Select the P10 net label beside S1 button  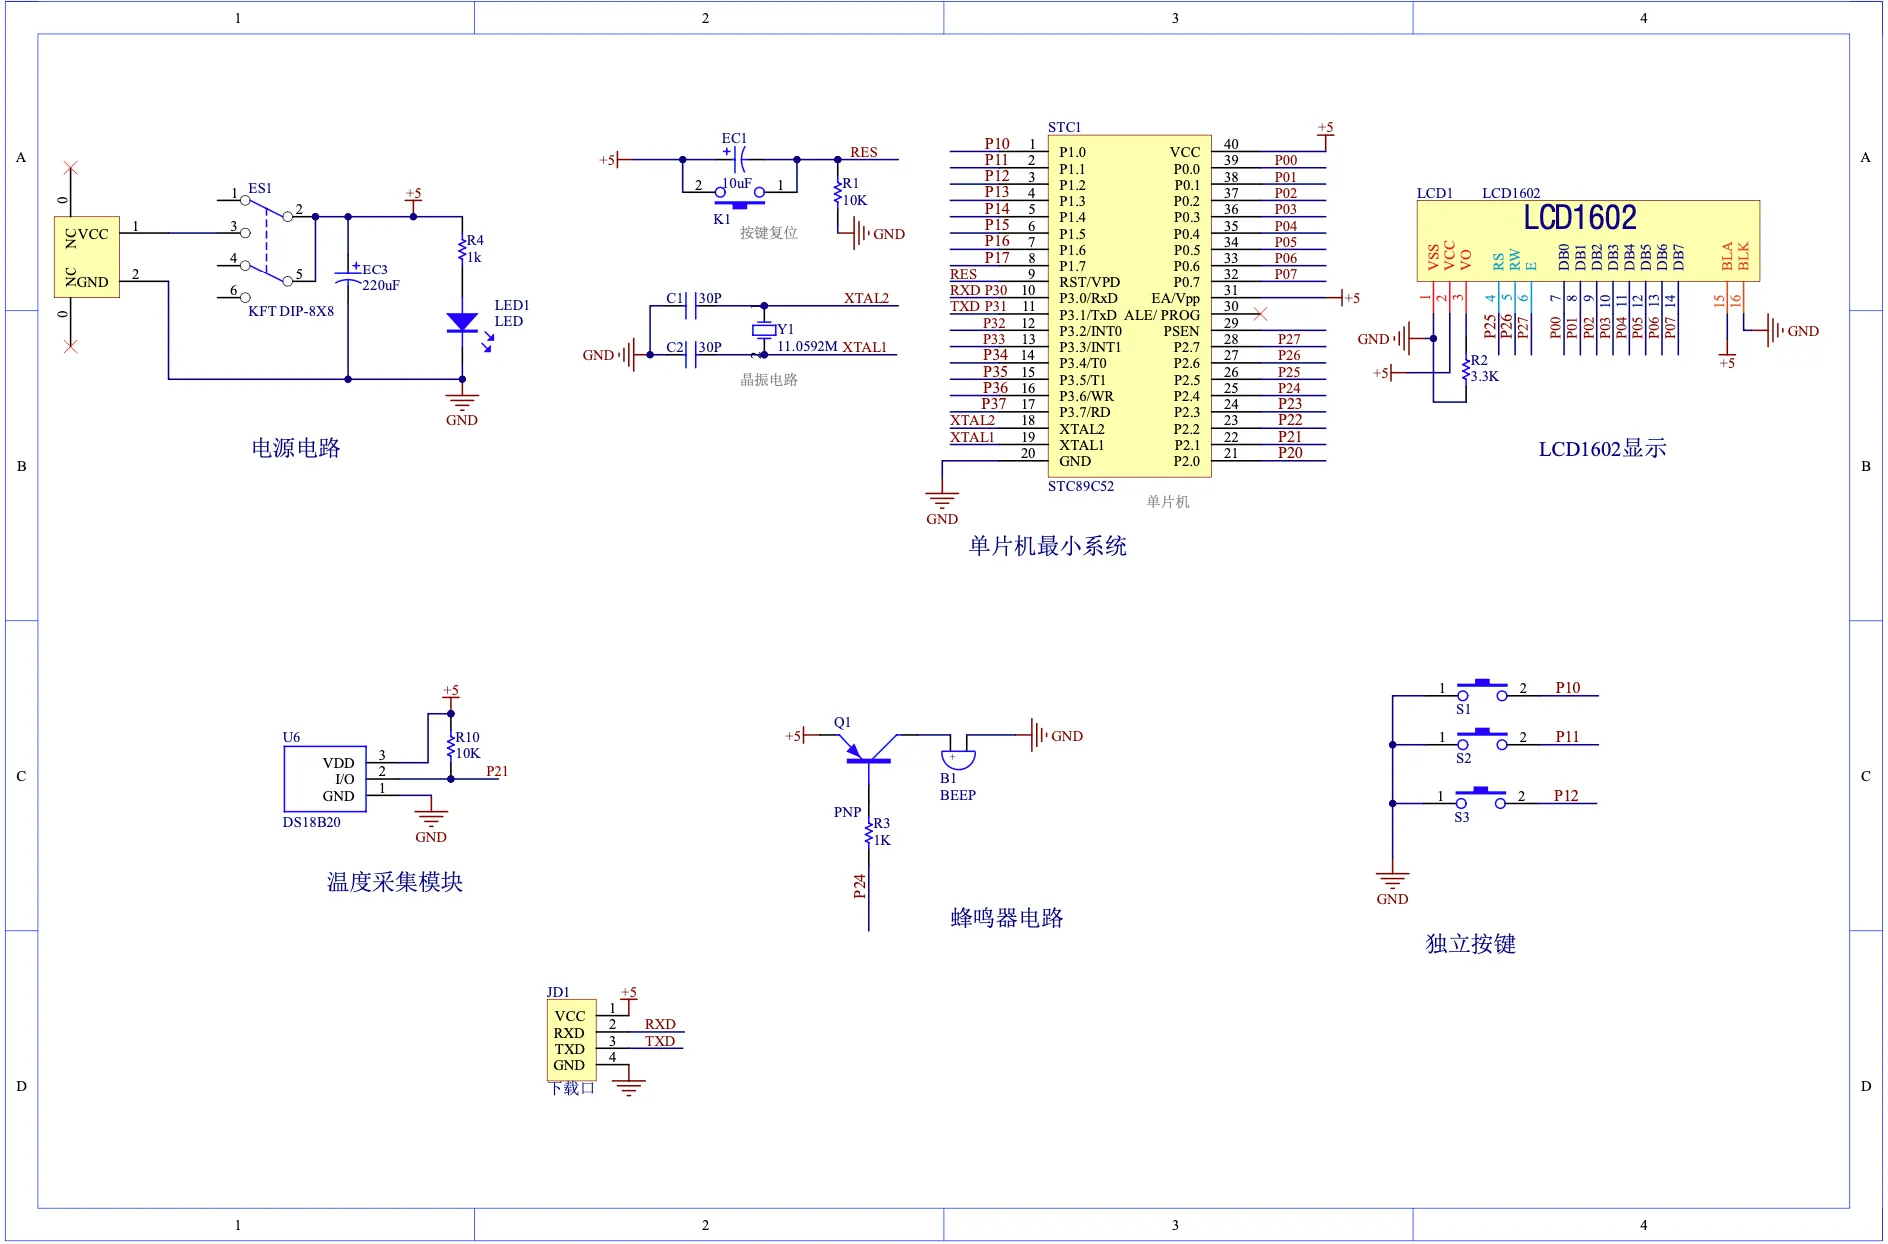click(1568, 687)
